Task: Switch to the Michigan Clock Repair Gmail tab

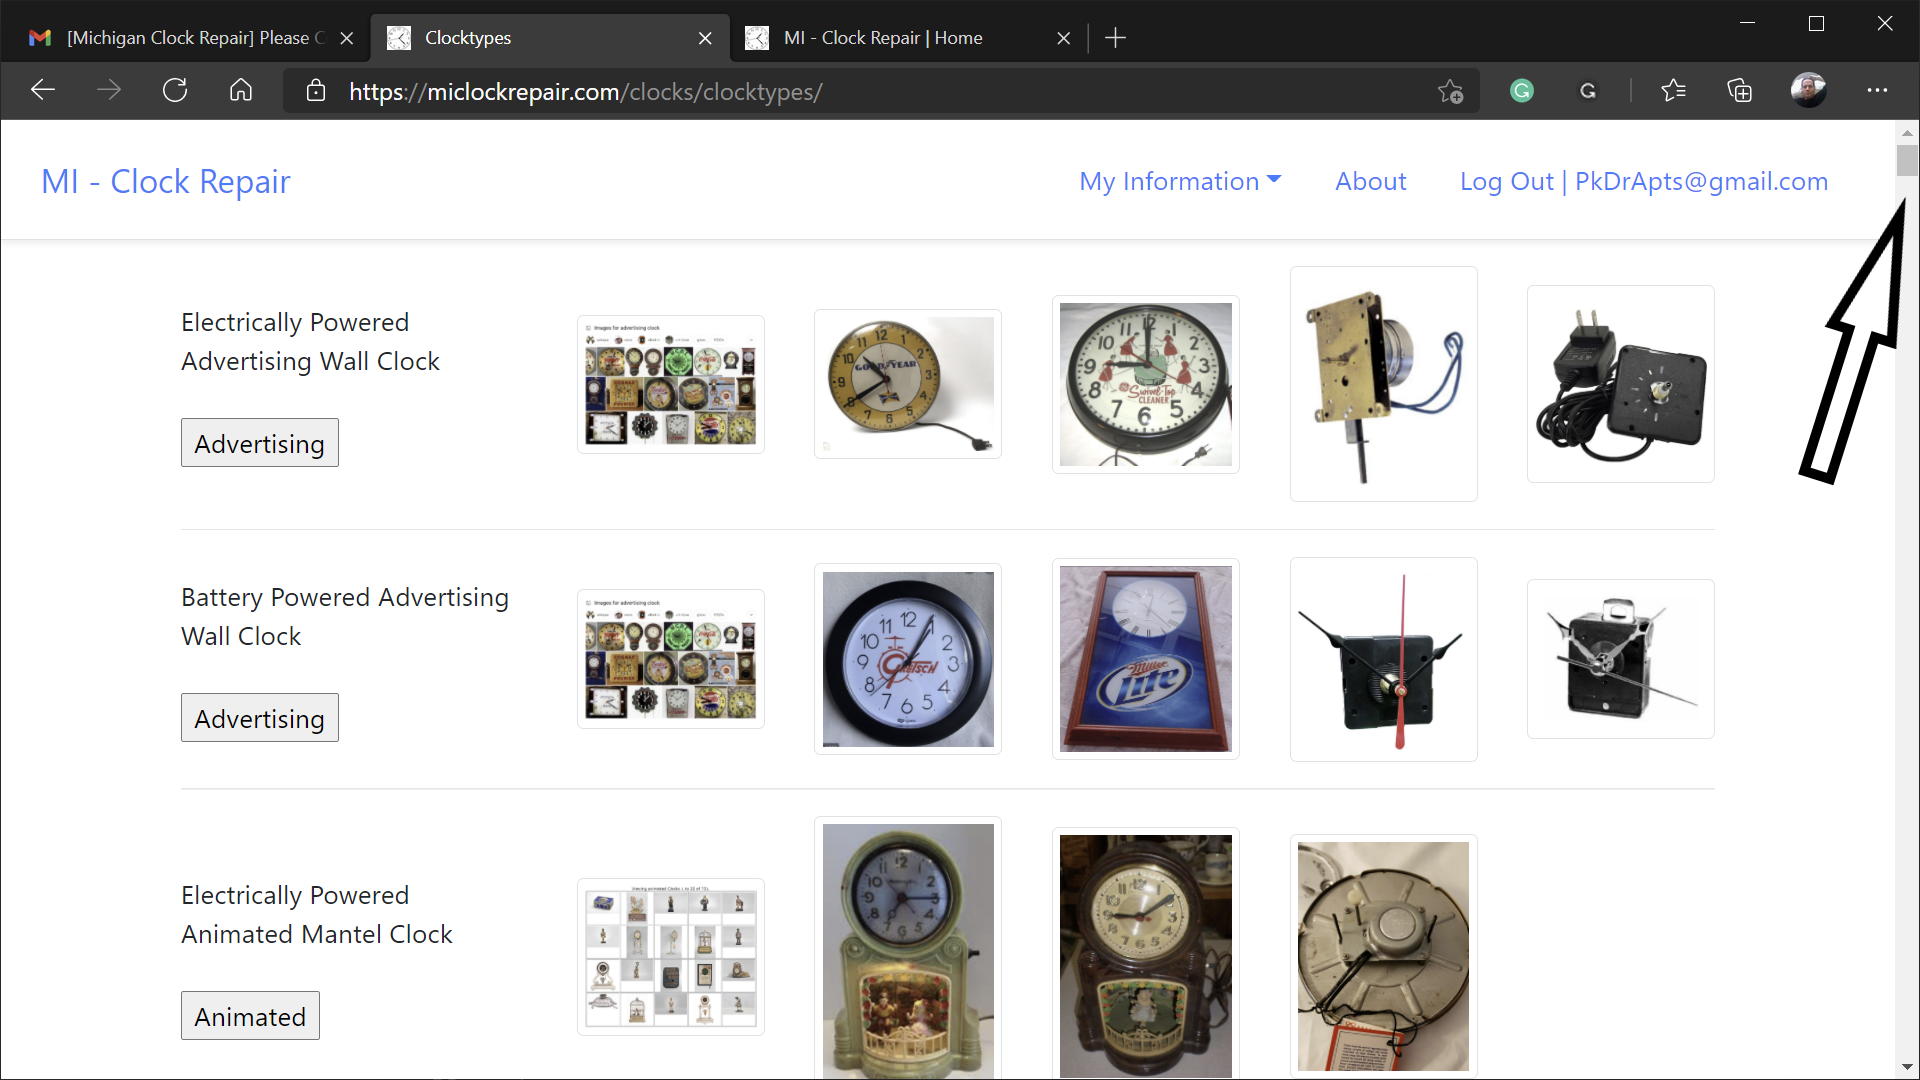Action: coord(190,38)
